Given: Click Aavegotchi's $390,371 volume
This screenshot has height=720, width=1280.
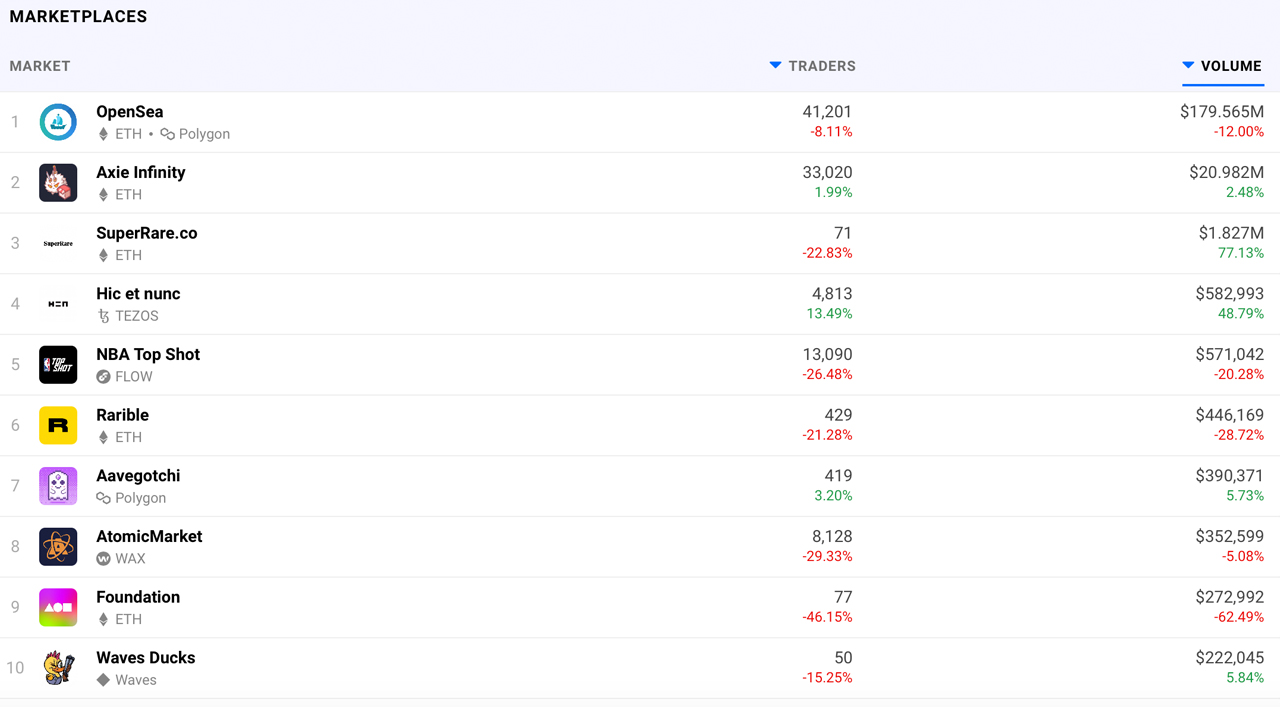Looking at the screenshot, I should (1230, 476).
